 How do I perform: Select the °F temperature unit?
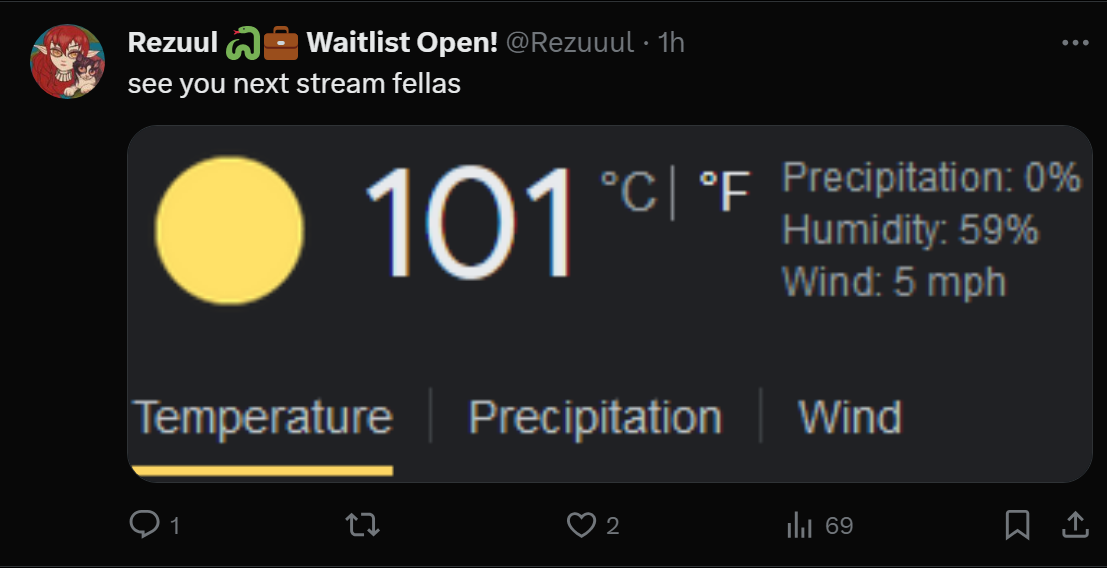[724, 191]
